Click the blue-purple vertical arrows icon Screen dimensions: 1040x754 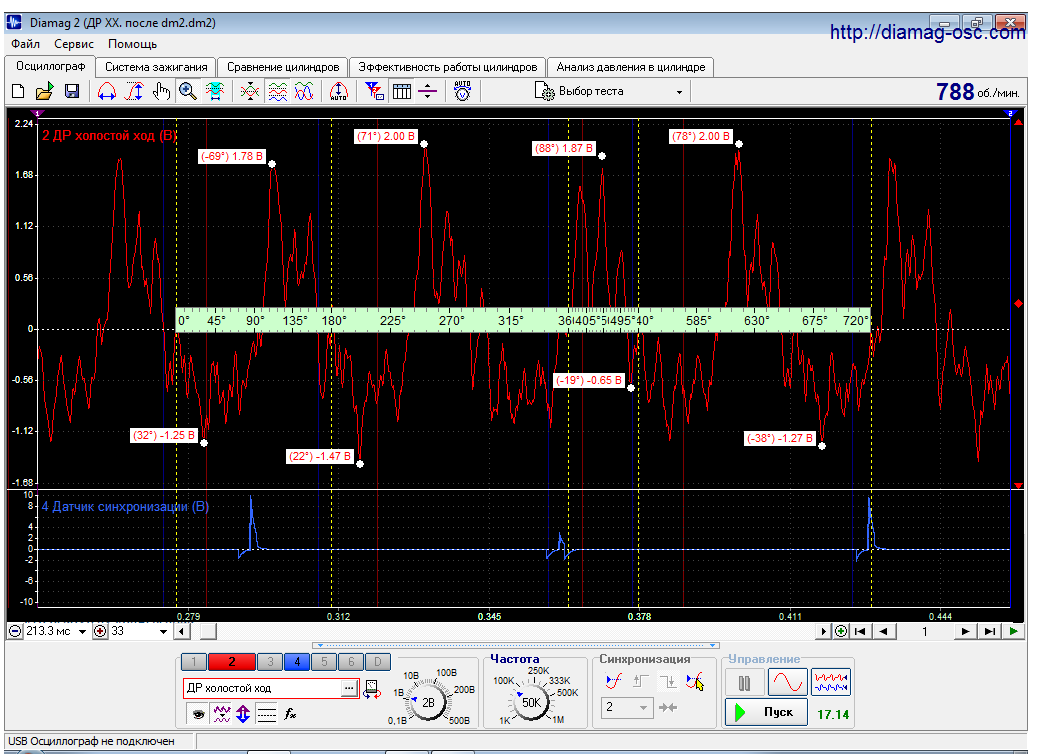[243, 714]
